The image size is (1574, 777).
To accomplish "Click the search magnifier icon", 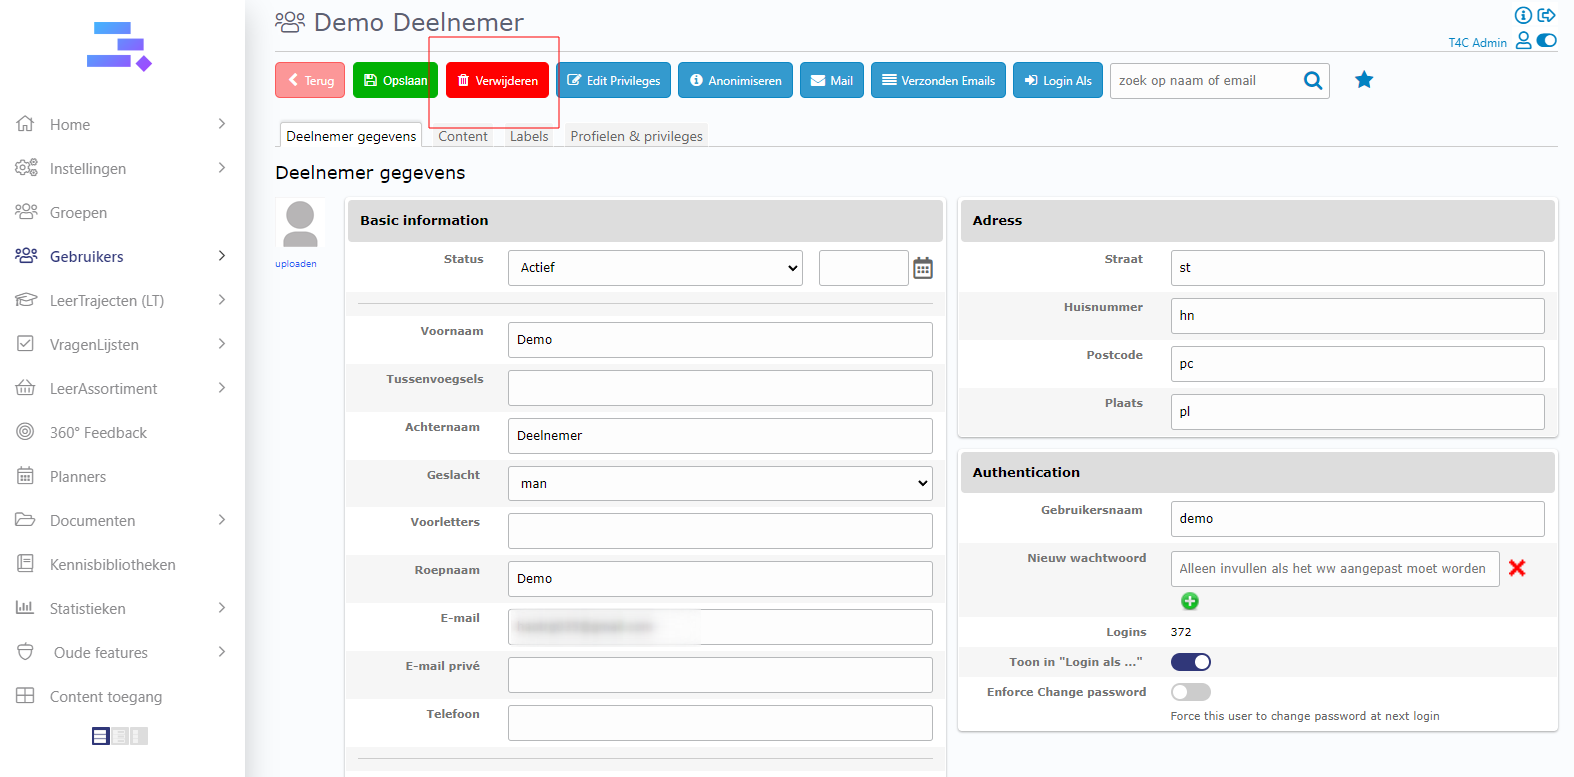I will (1312, 80).
